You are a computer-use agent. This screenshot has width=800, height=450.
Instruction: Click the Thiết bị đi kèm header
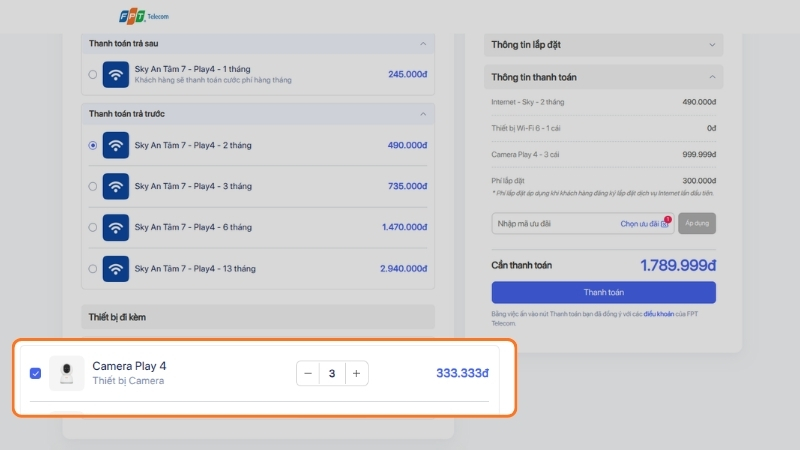(x=258, y=317)
